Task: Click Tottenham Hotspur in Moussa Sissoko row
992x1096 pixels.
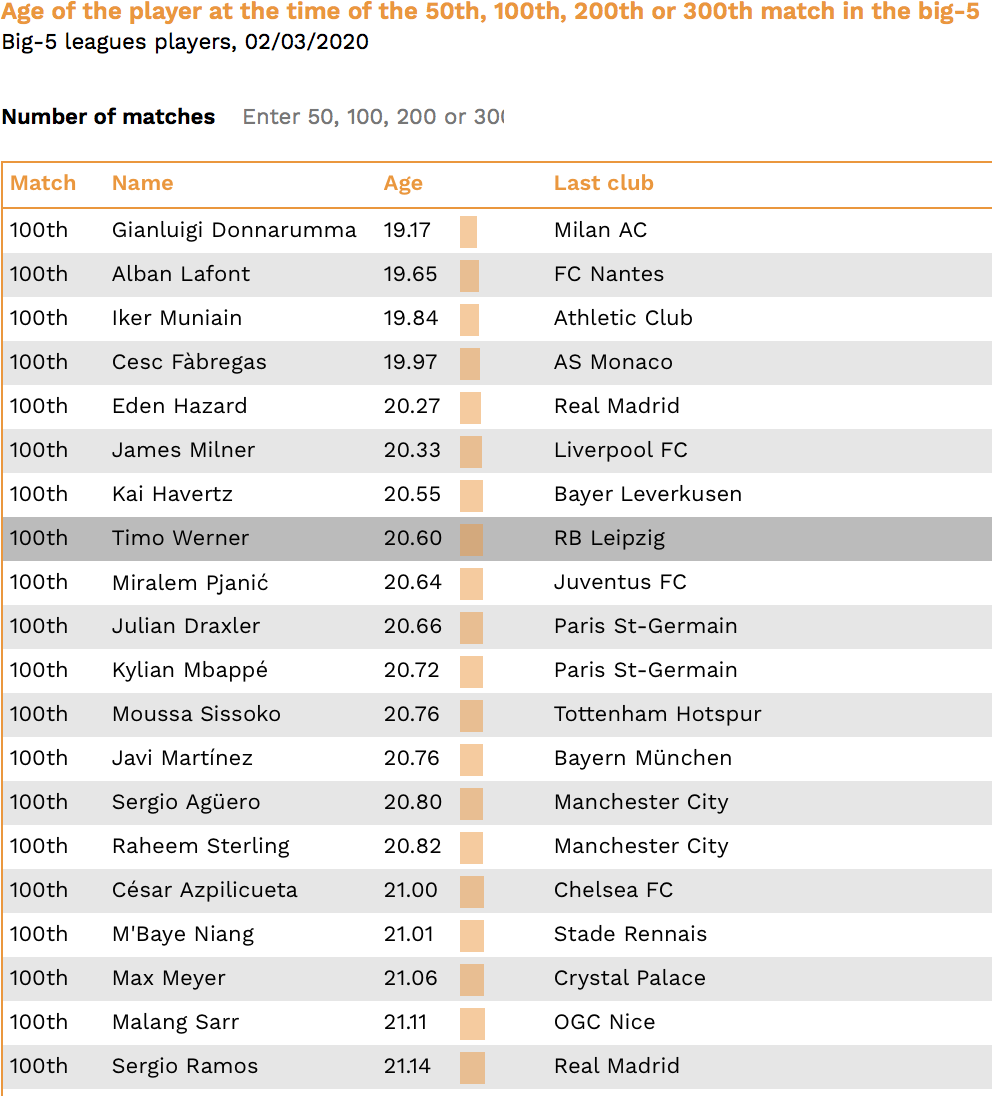Action: coord(657,714)
